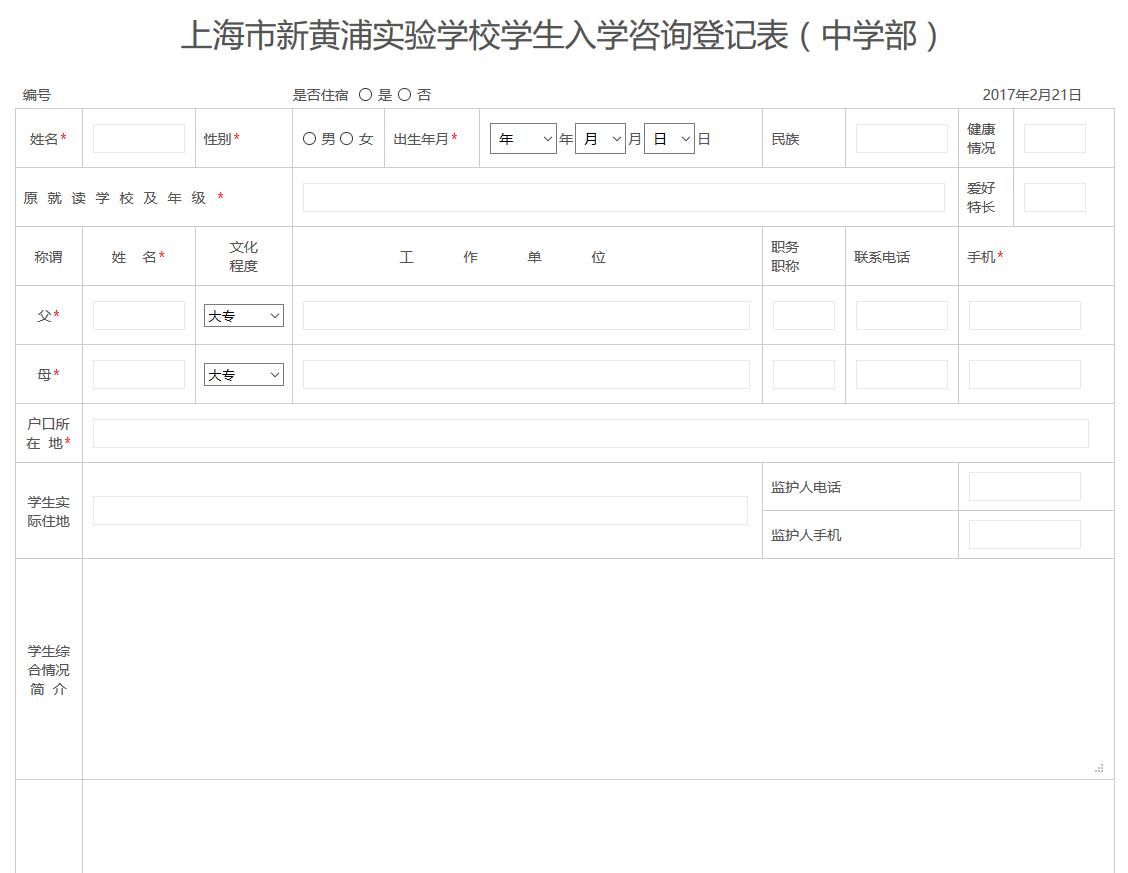Click the 出生年月 label
Screen dimensions: 1128x873
421,139
